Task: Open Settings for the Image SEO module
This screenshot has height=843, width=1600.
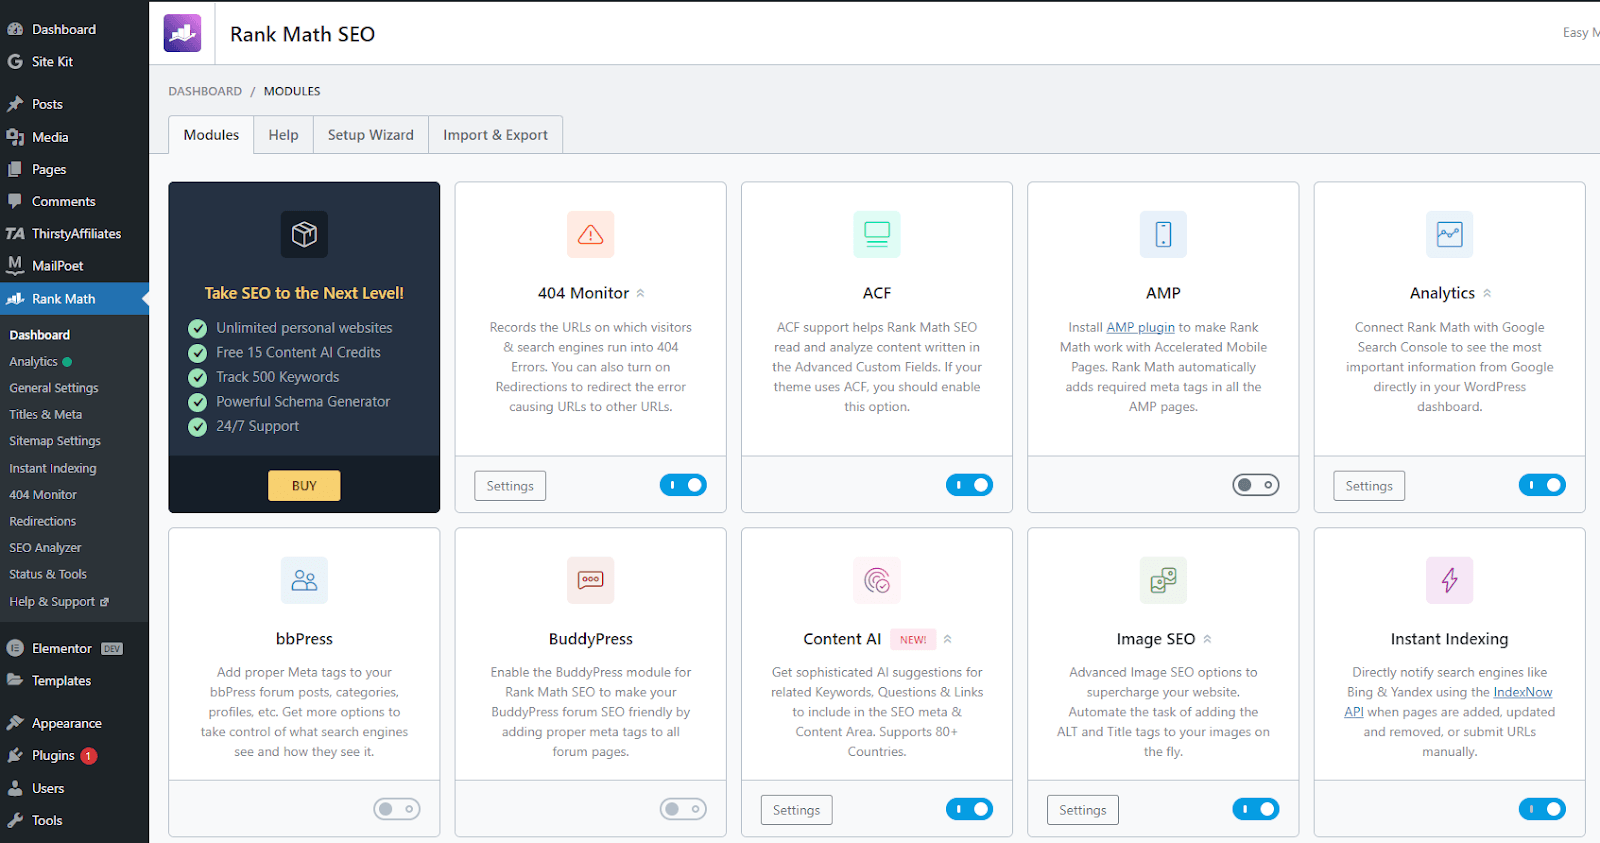Action: [x=1083, y=810]
